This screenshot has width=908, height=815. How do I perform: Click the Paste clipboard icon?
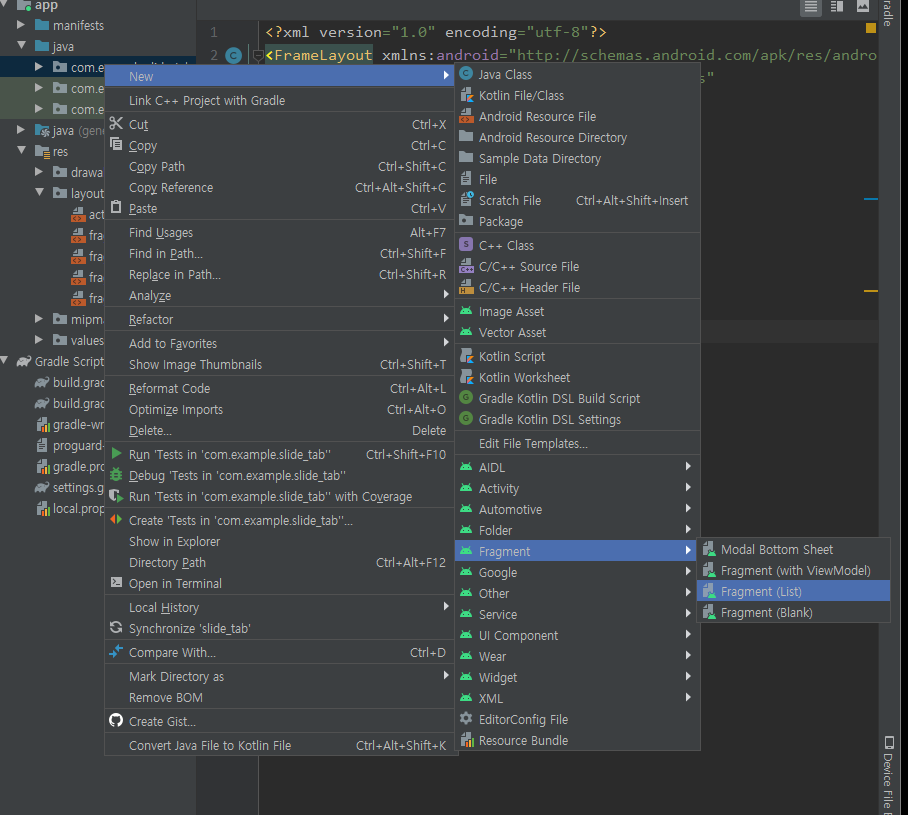(116, 207)
